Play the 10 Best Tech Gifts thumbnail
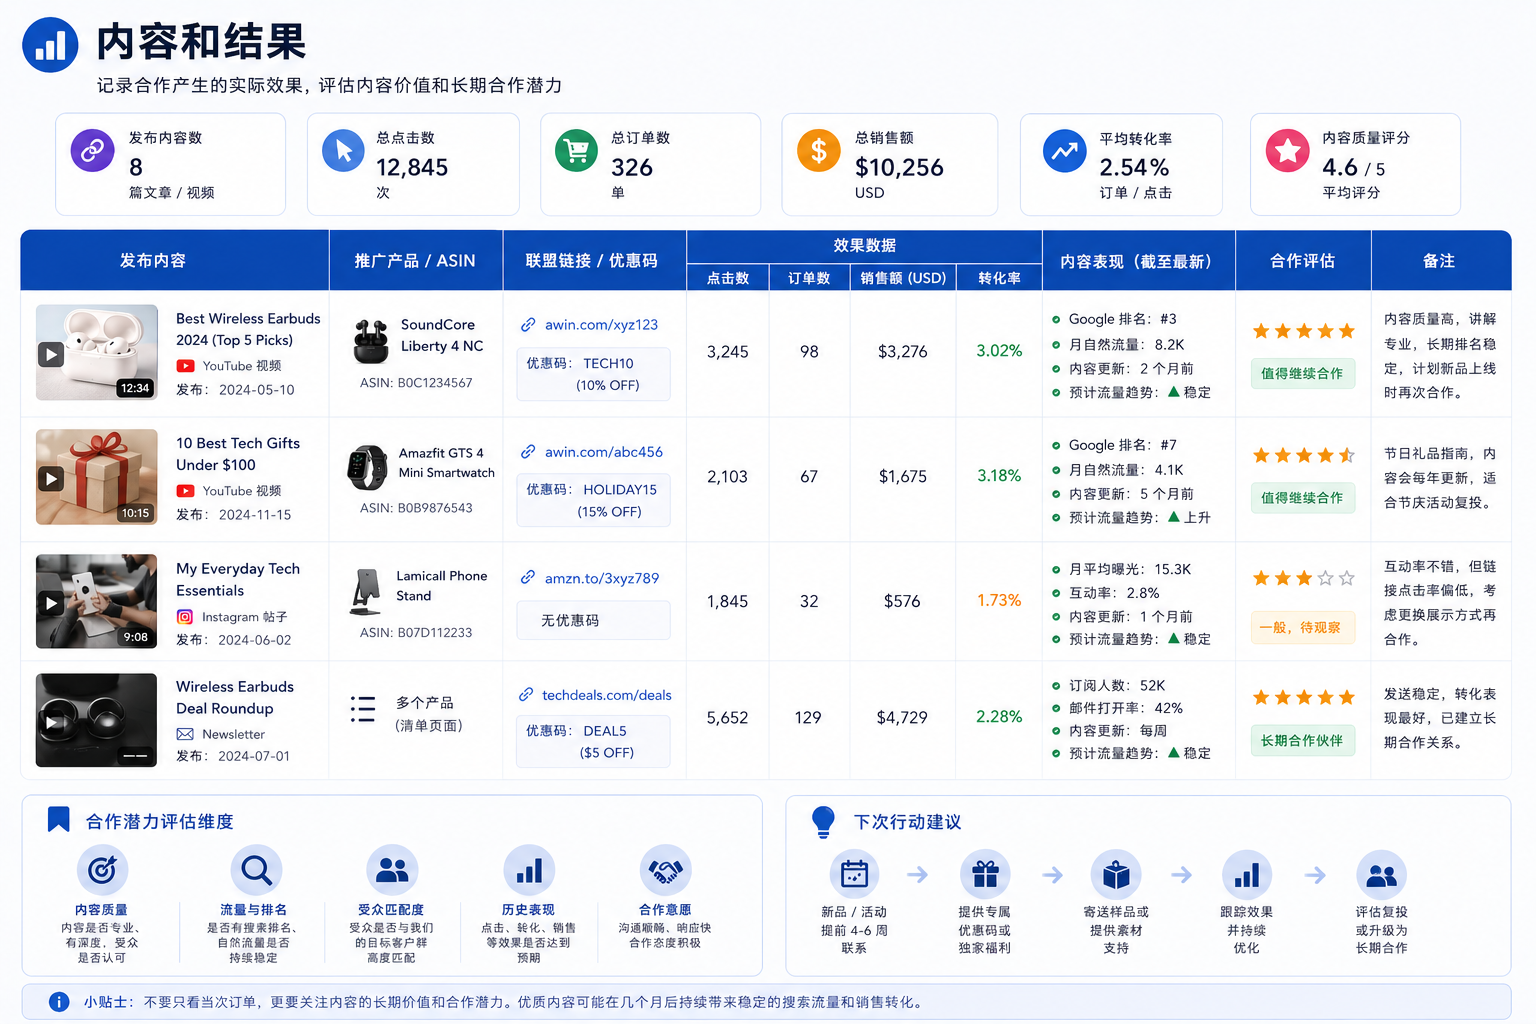Viewport: 1536px width, 1024px height. [97, 477]
